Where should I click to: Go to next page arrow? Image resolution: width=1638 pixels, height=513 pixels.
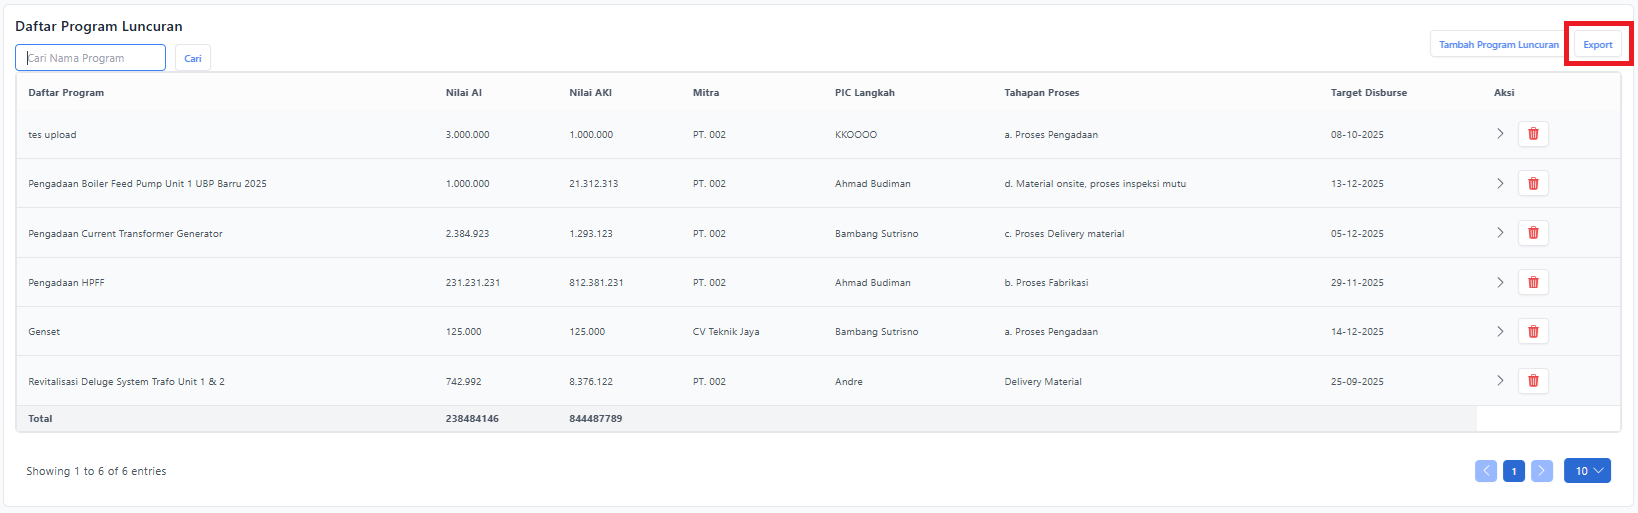pyautogui.click(x=1541, y=471)
